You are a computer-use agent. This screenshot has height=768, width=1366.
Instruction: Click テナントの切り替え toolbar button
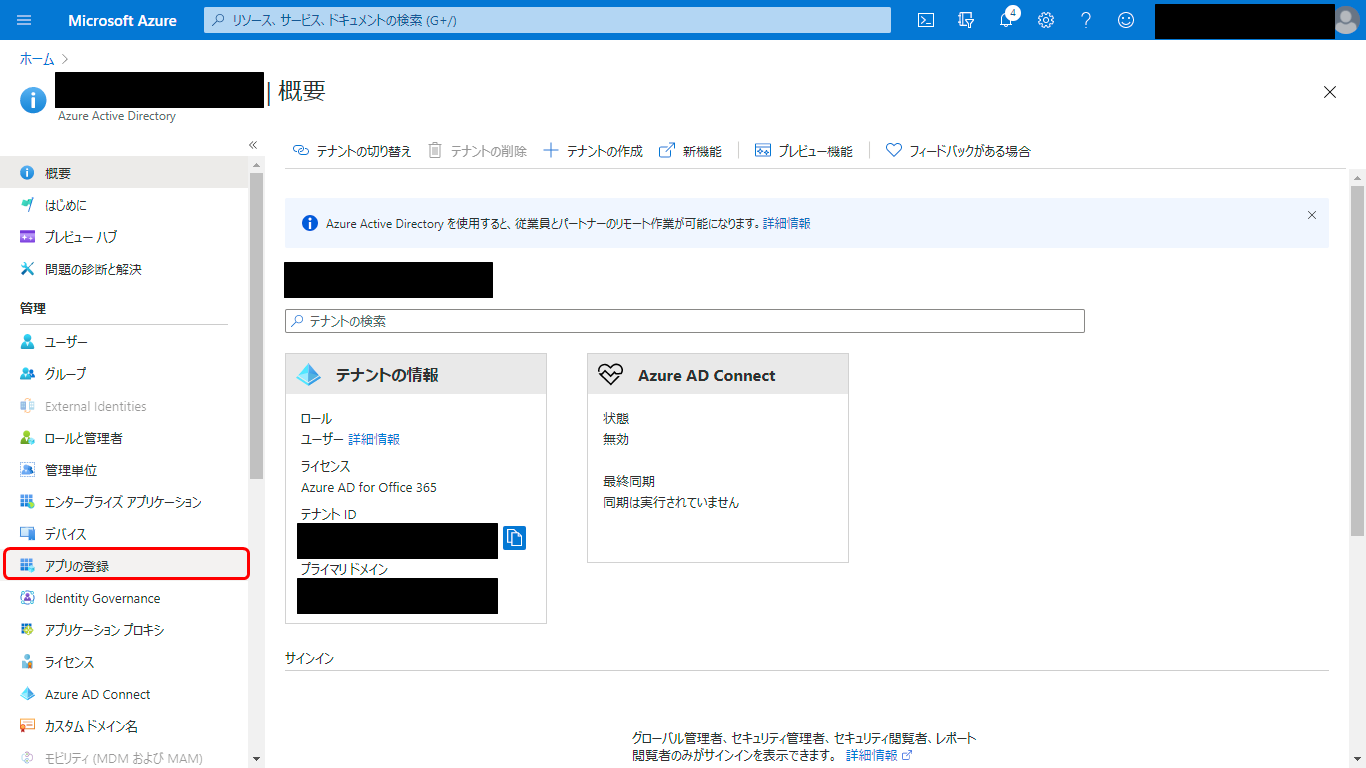coord(352,151)
